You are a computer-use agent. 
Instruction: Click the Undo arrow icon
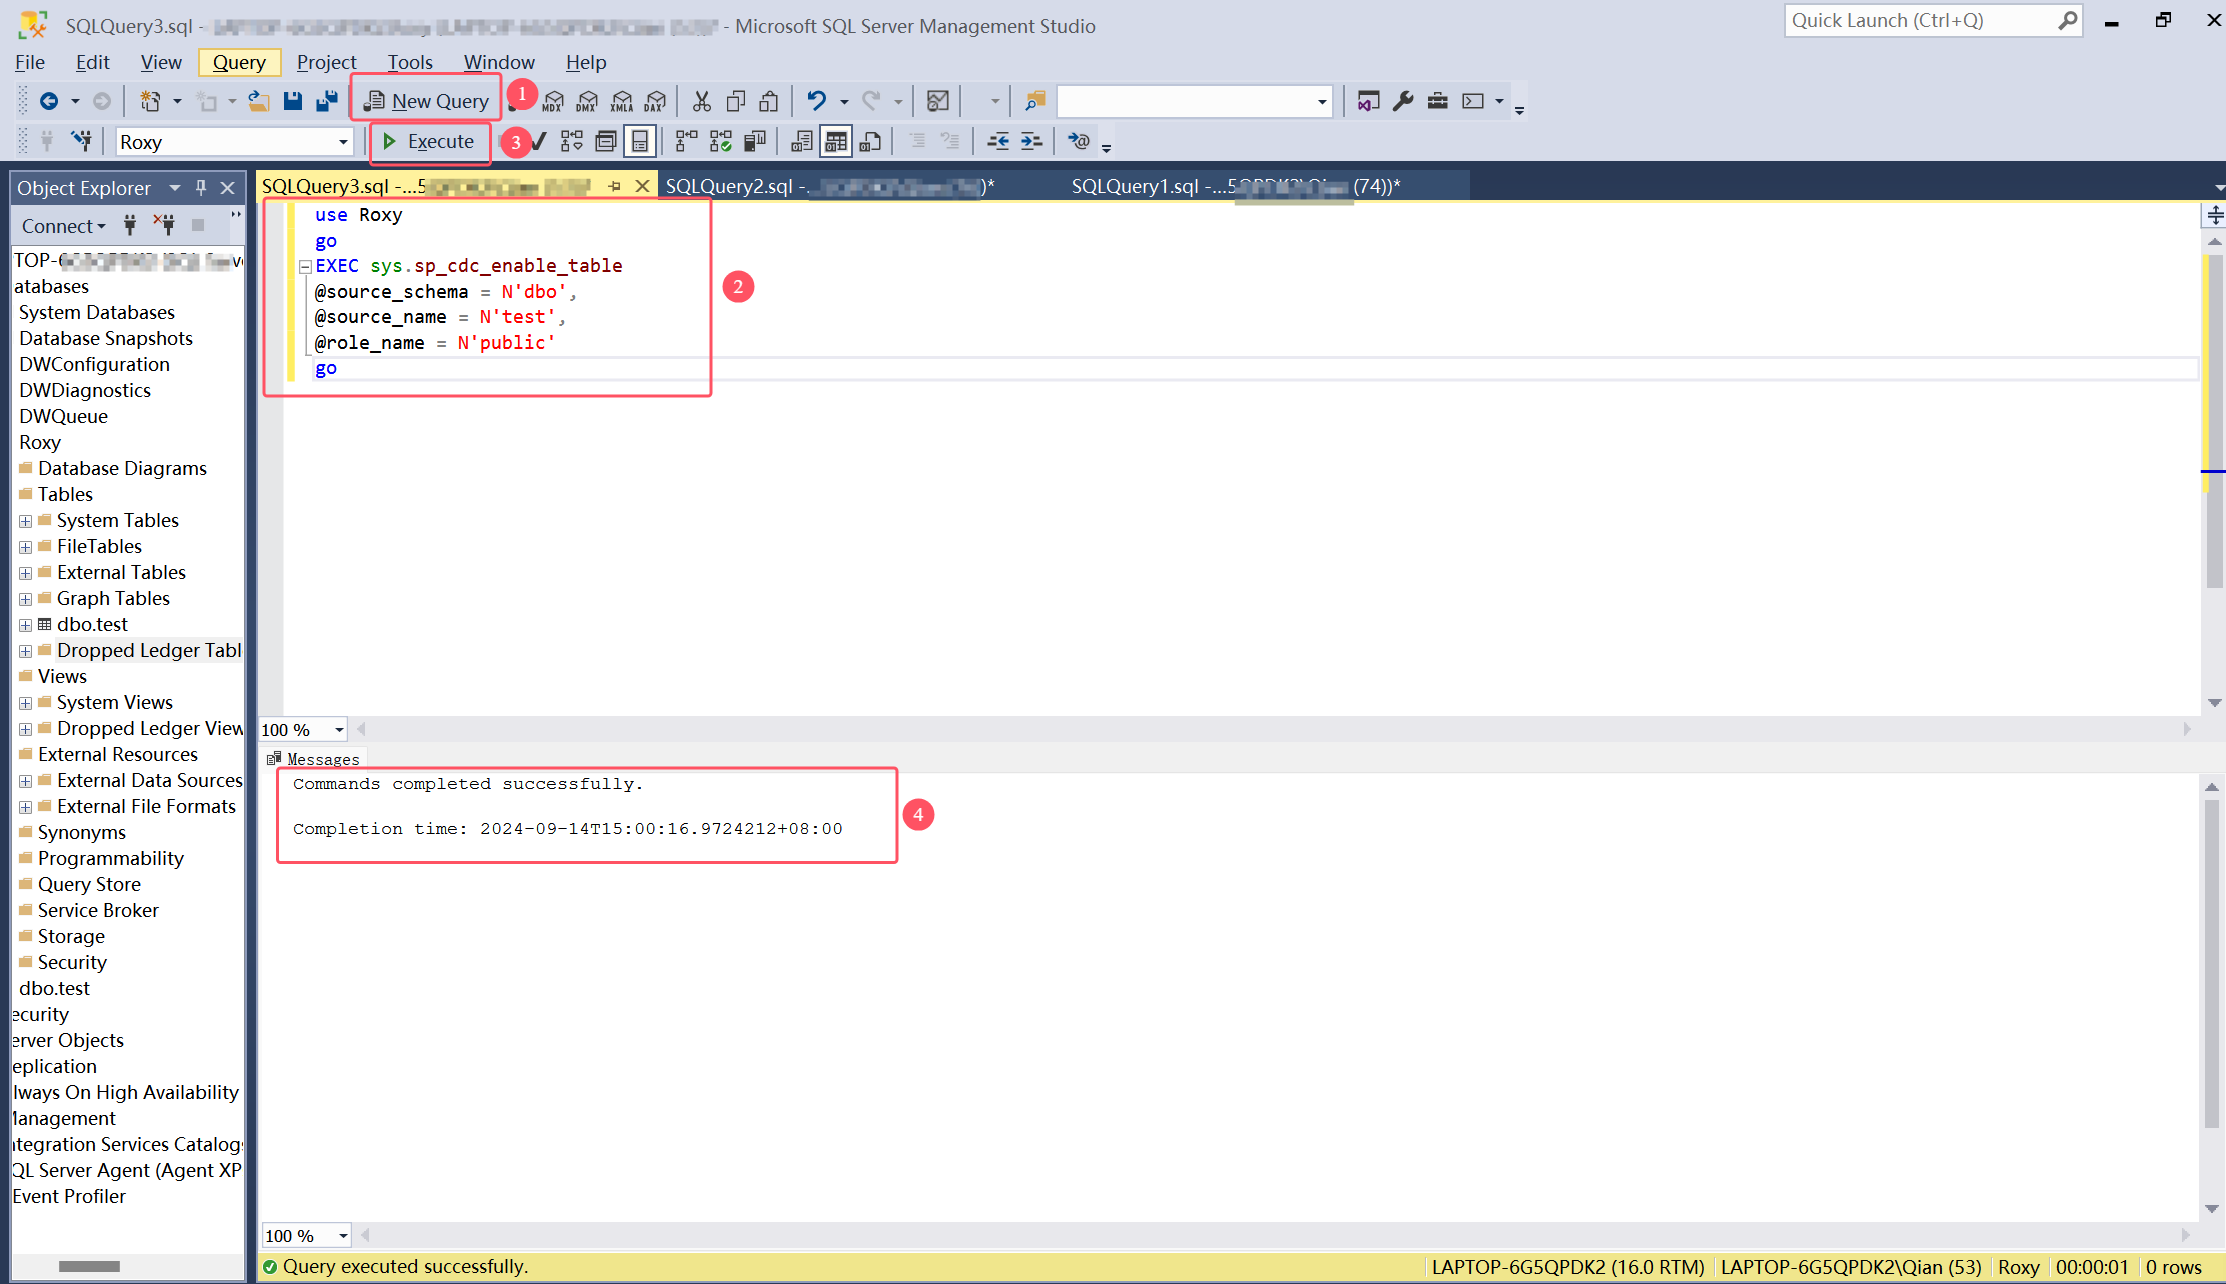(817, 101)
